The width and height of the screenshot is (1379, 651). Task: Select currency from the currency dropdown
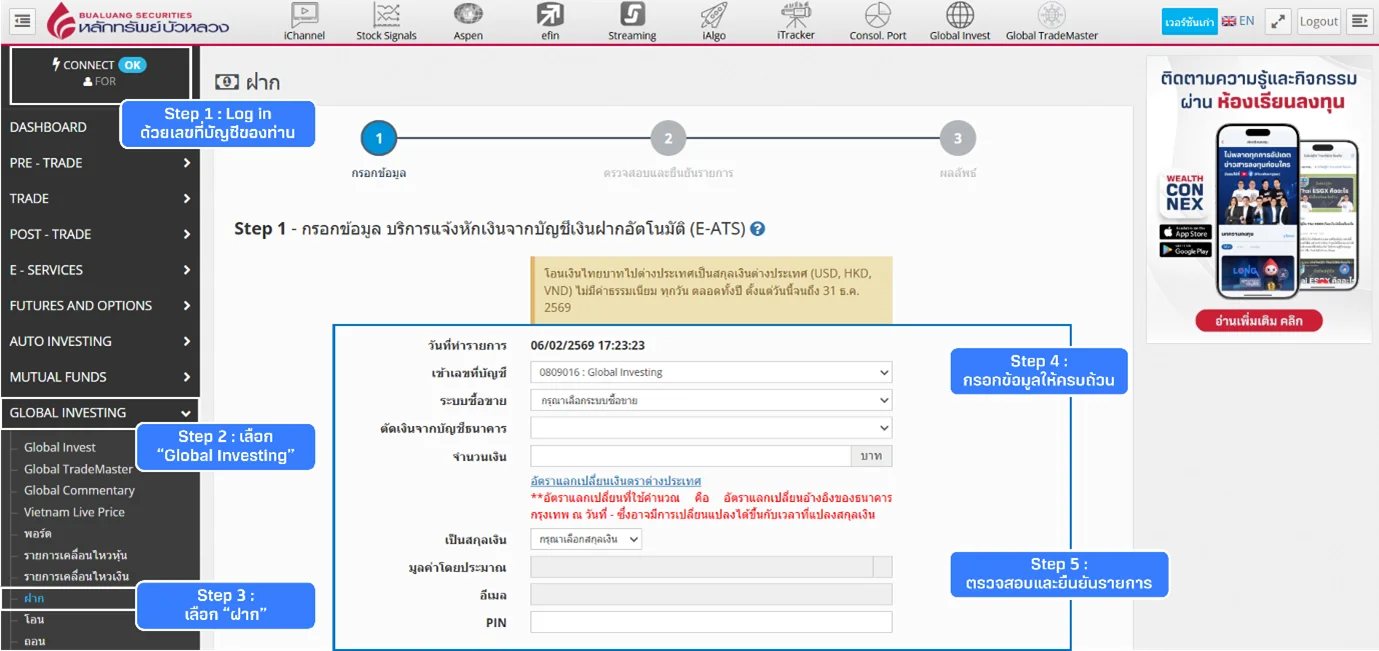[586, 539]
